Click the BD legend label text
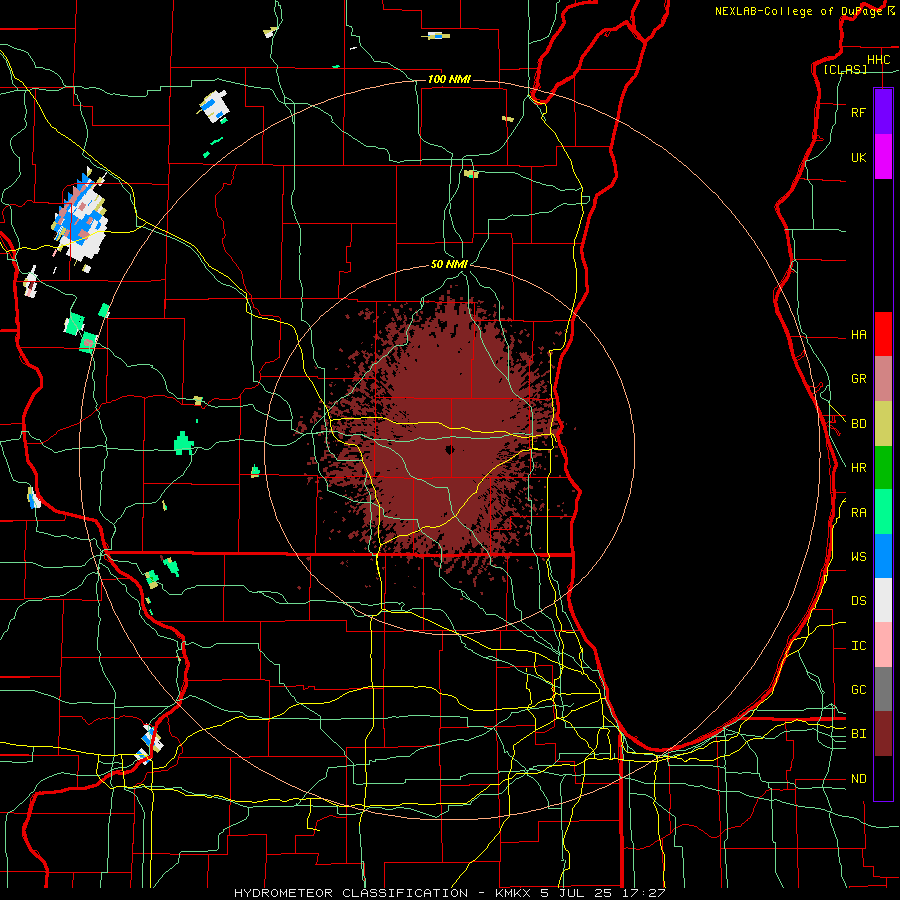 click(858, 424)
